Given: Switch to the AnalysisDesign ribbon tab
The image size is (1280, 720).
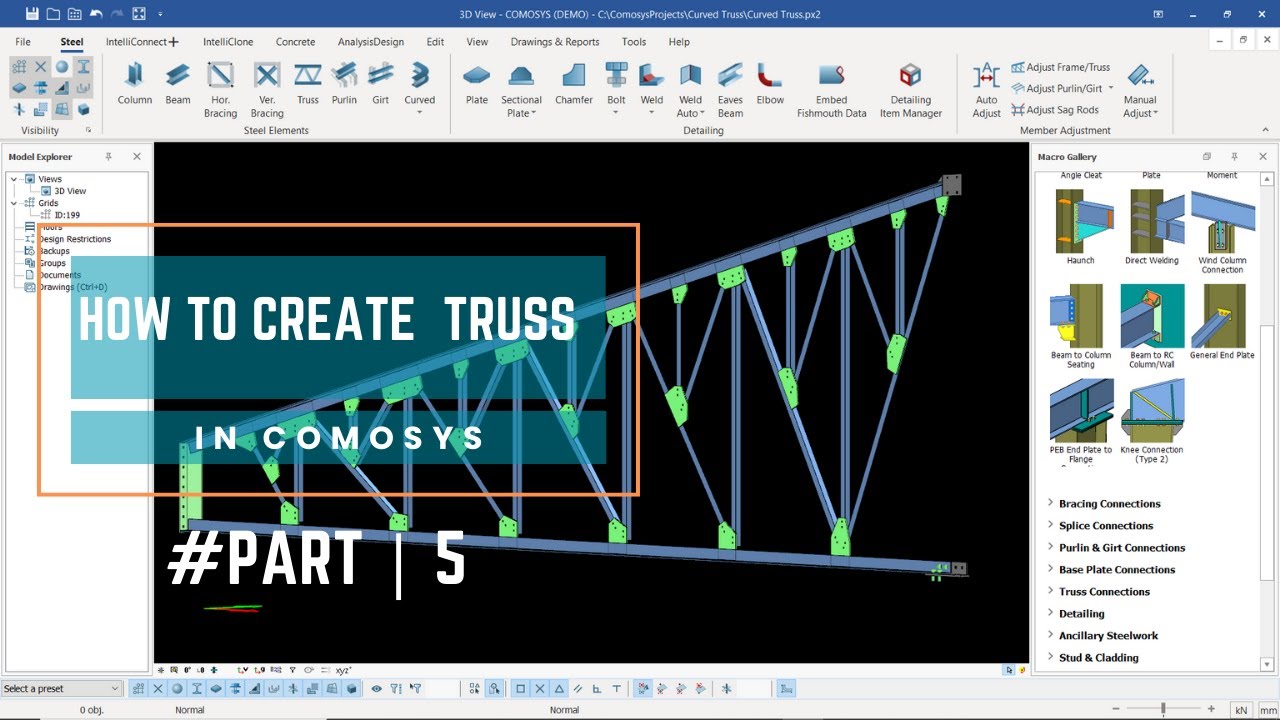Looking at the screenshot, I should click(x=371, y=42).
